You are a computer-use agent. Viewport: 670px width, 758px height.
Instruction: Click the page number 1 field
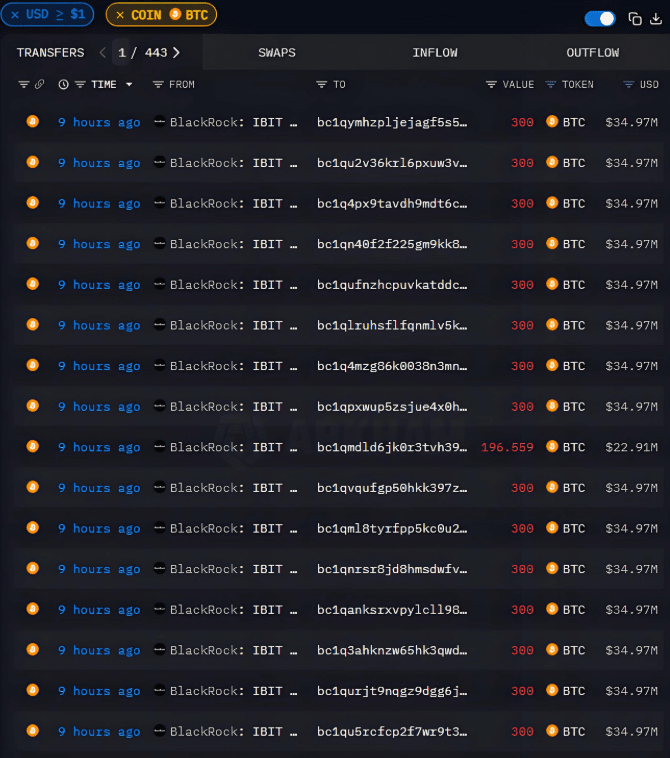122,53
